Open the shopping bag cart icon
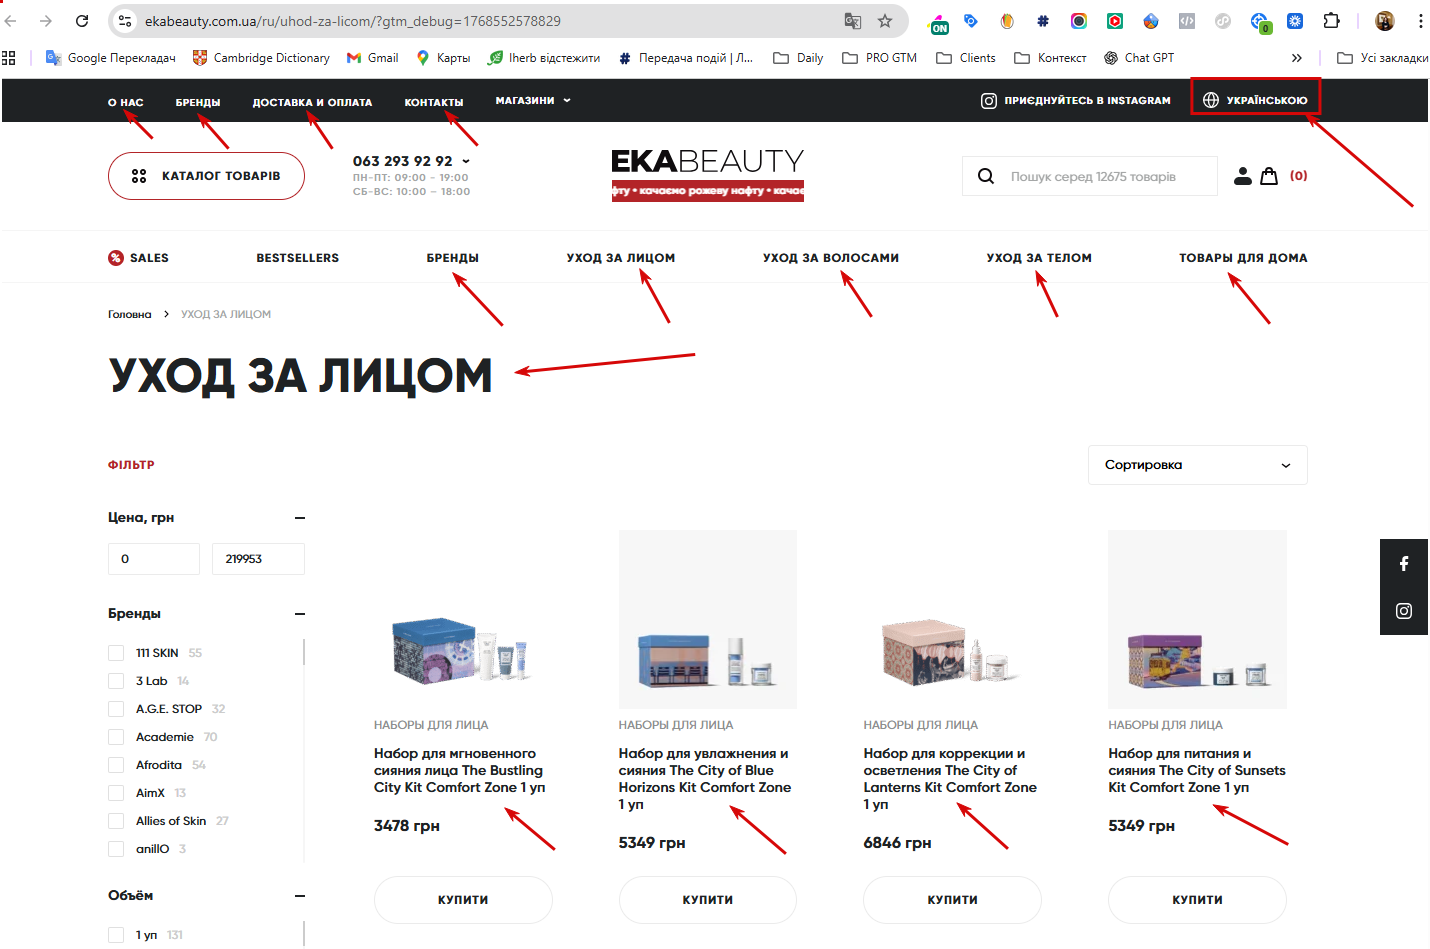Image resolution: width=1430 pixels, height=949 pixels. [x=1269, y=176]
